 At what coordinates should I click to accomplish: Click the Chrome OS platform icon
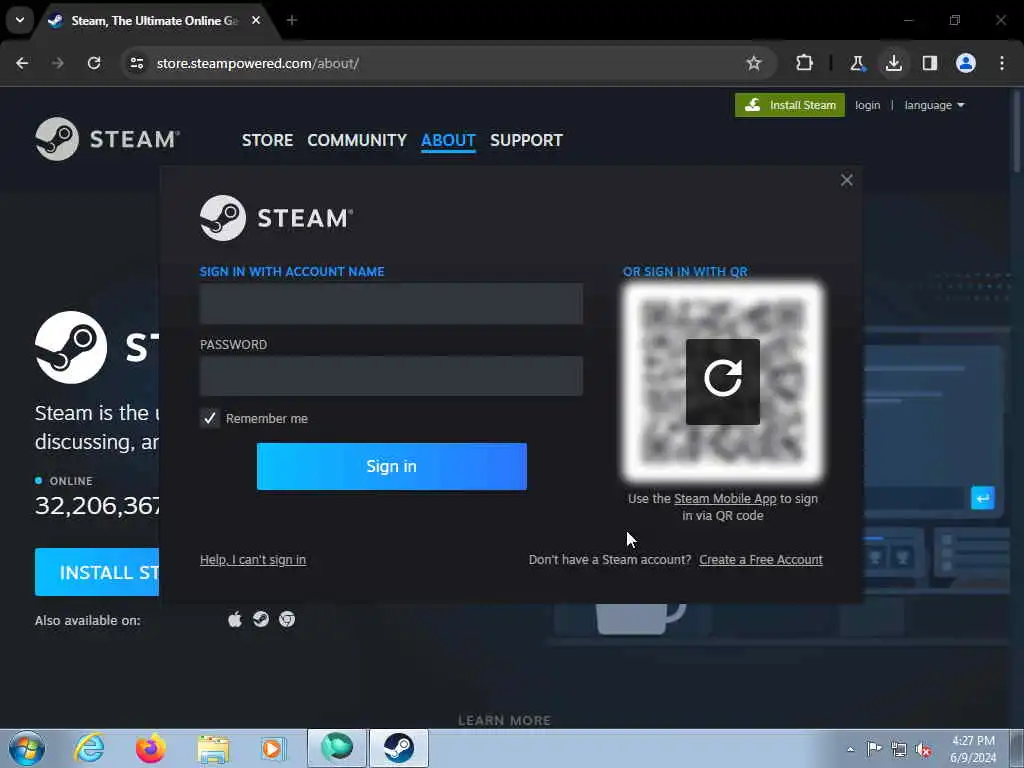(287, 618)
